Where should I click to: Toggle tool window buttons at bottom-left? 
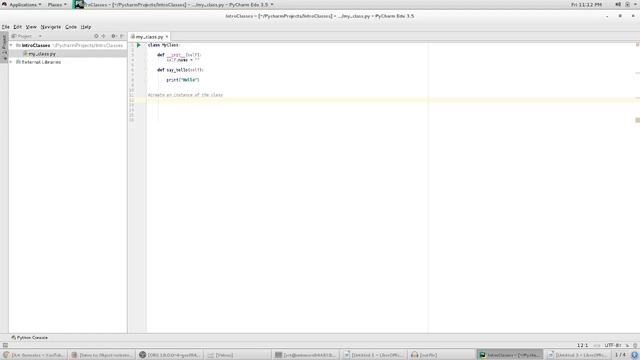pos(5,345)
